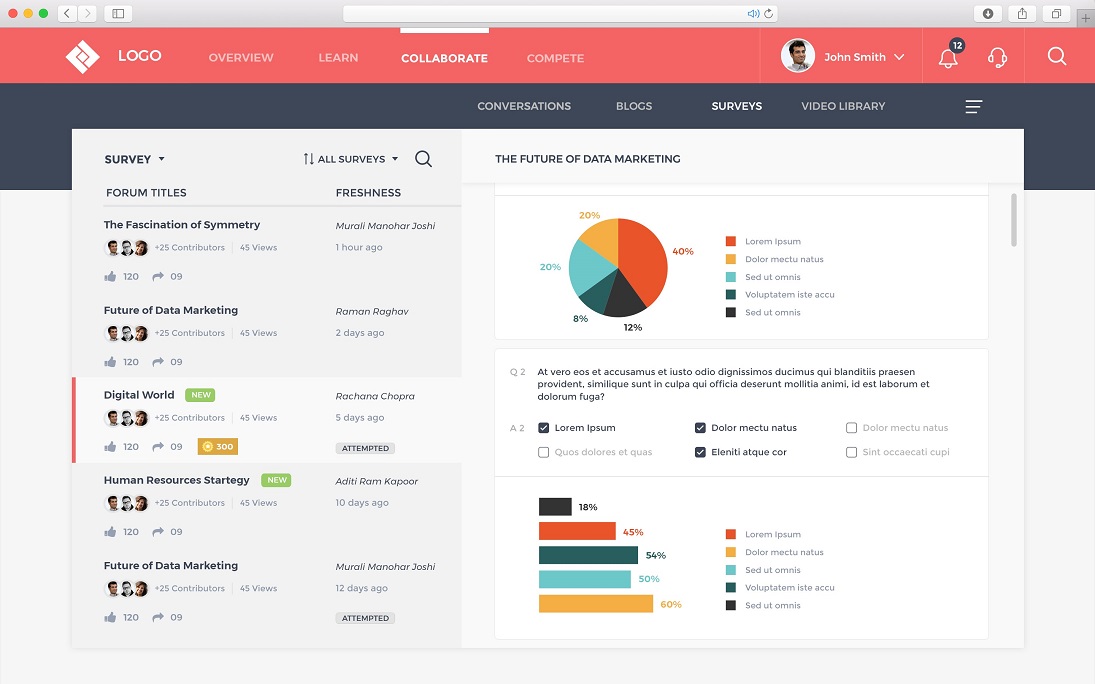Select the COLLABORATE nav item
Screen dimensions: 1095x684
point(444,58)
